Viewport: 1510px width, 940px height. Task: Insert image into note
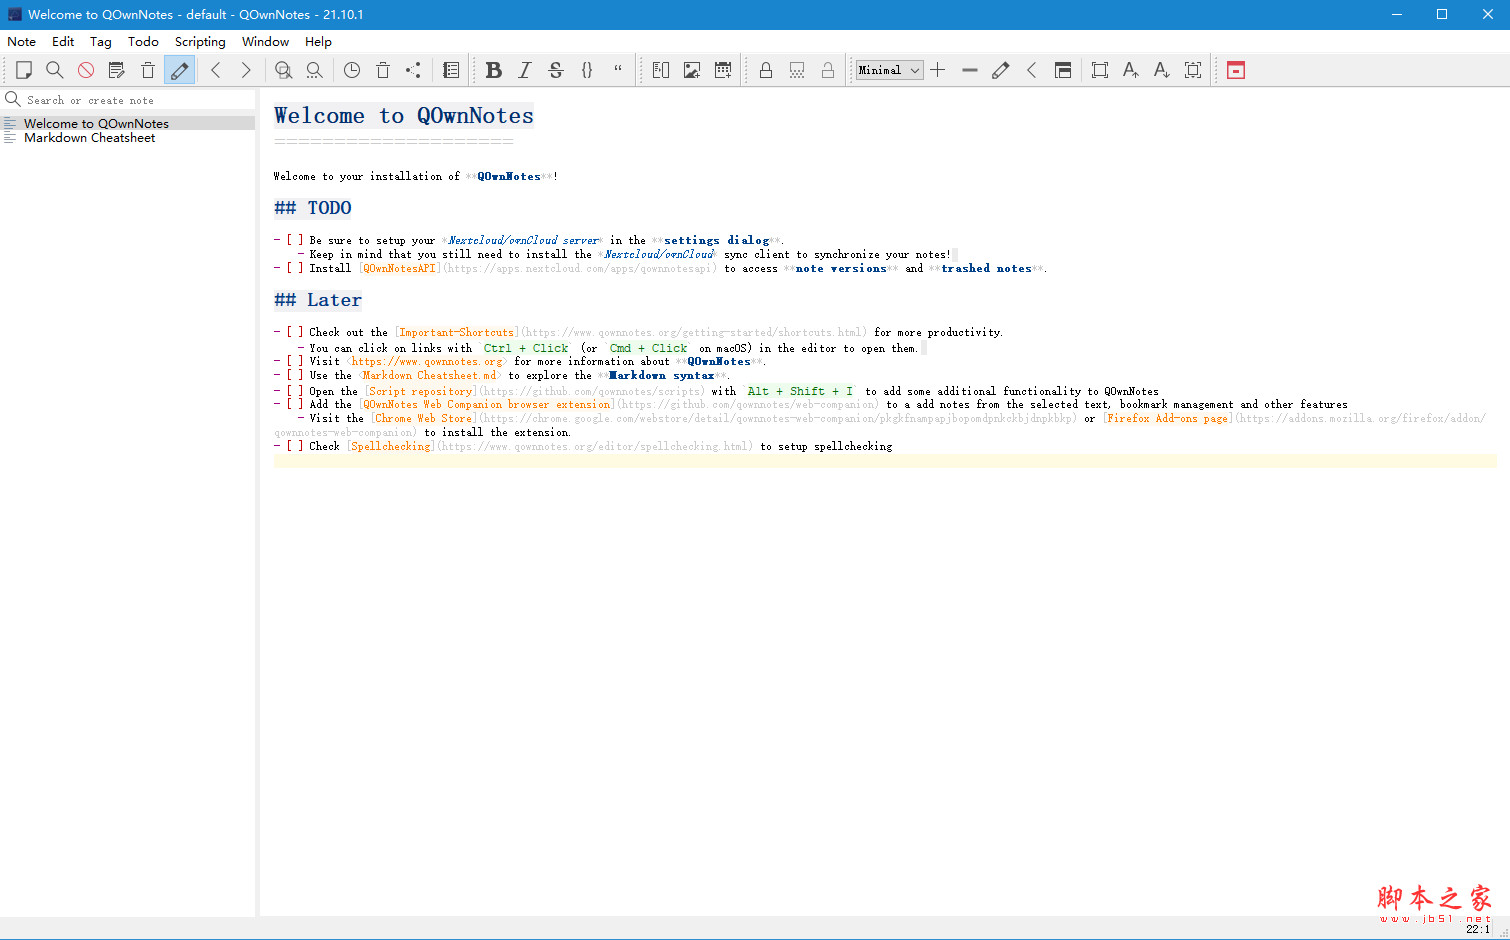click(x=692, y=70)
